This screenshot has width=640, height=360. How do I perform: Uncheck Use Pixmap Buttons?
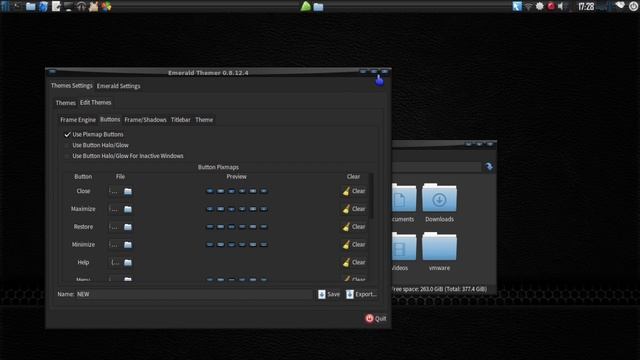pyautogui.click(x=93, y=134)
